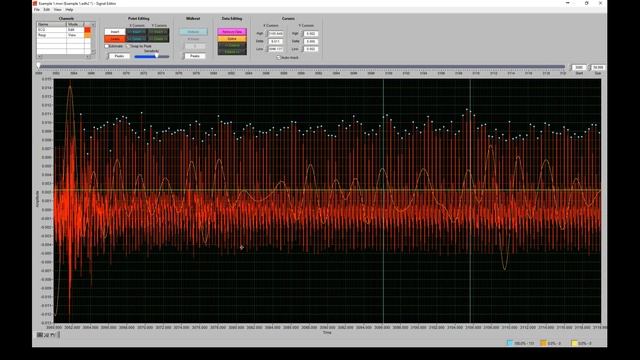Click the orange color swatch of Resp channel

click(87, 35)
